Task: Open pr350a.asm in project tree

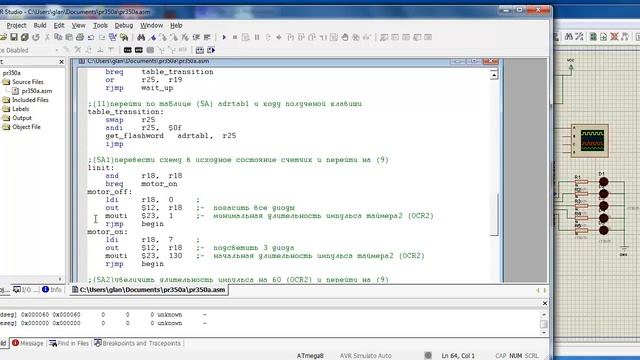Action: point(37,91)
